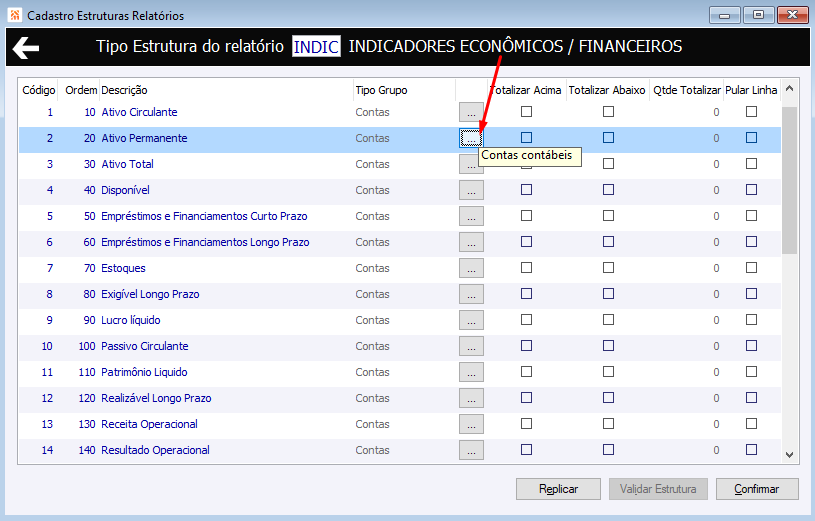Check Totalizar Abaixo for Receita Operacional
This screenshot has height=521, width=815.
608,424
